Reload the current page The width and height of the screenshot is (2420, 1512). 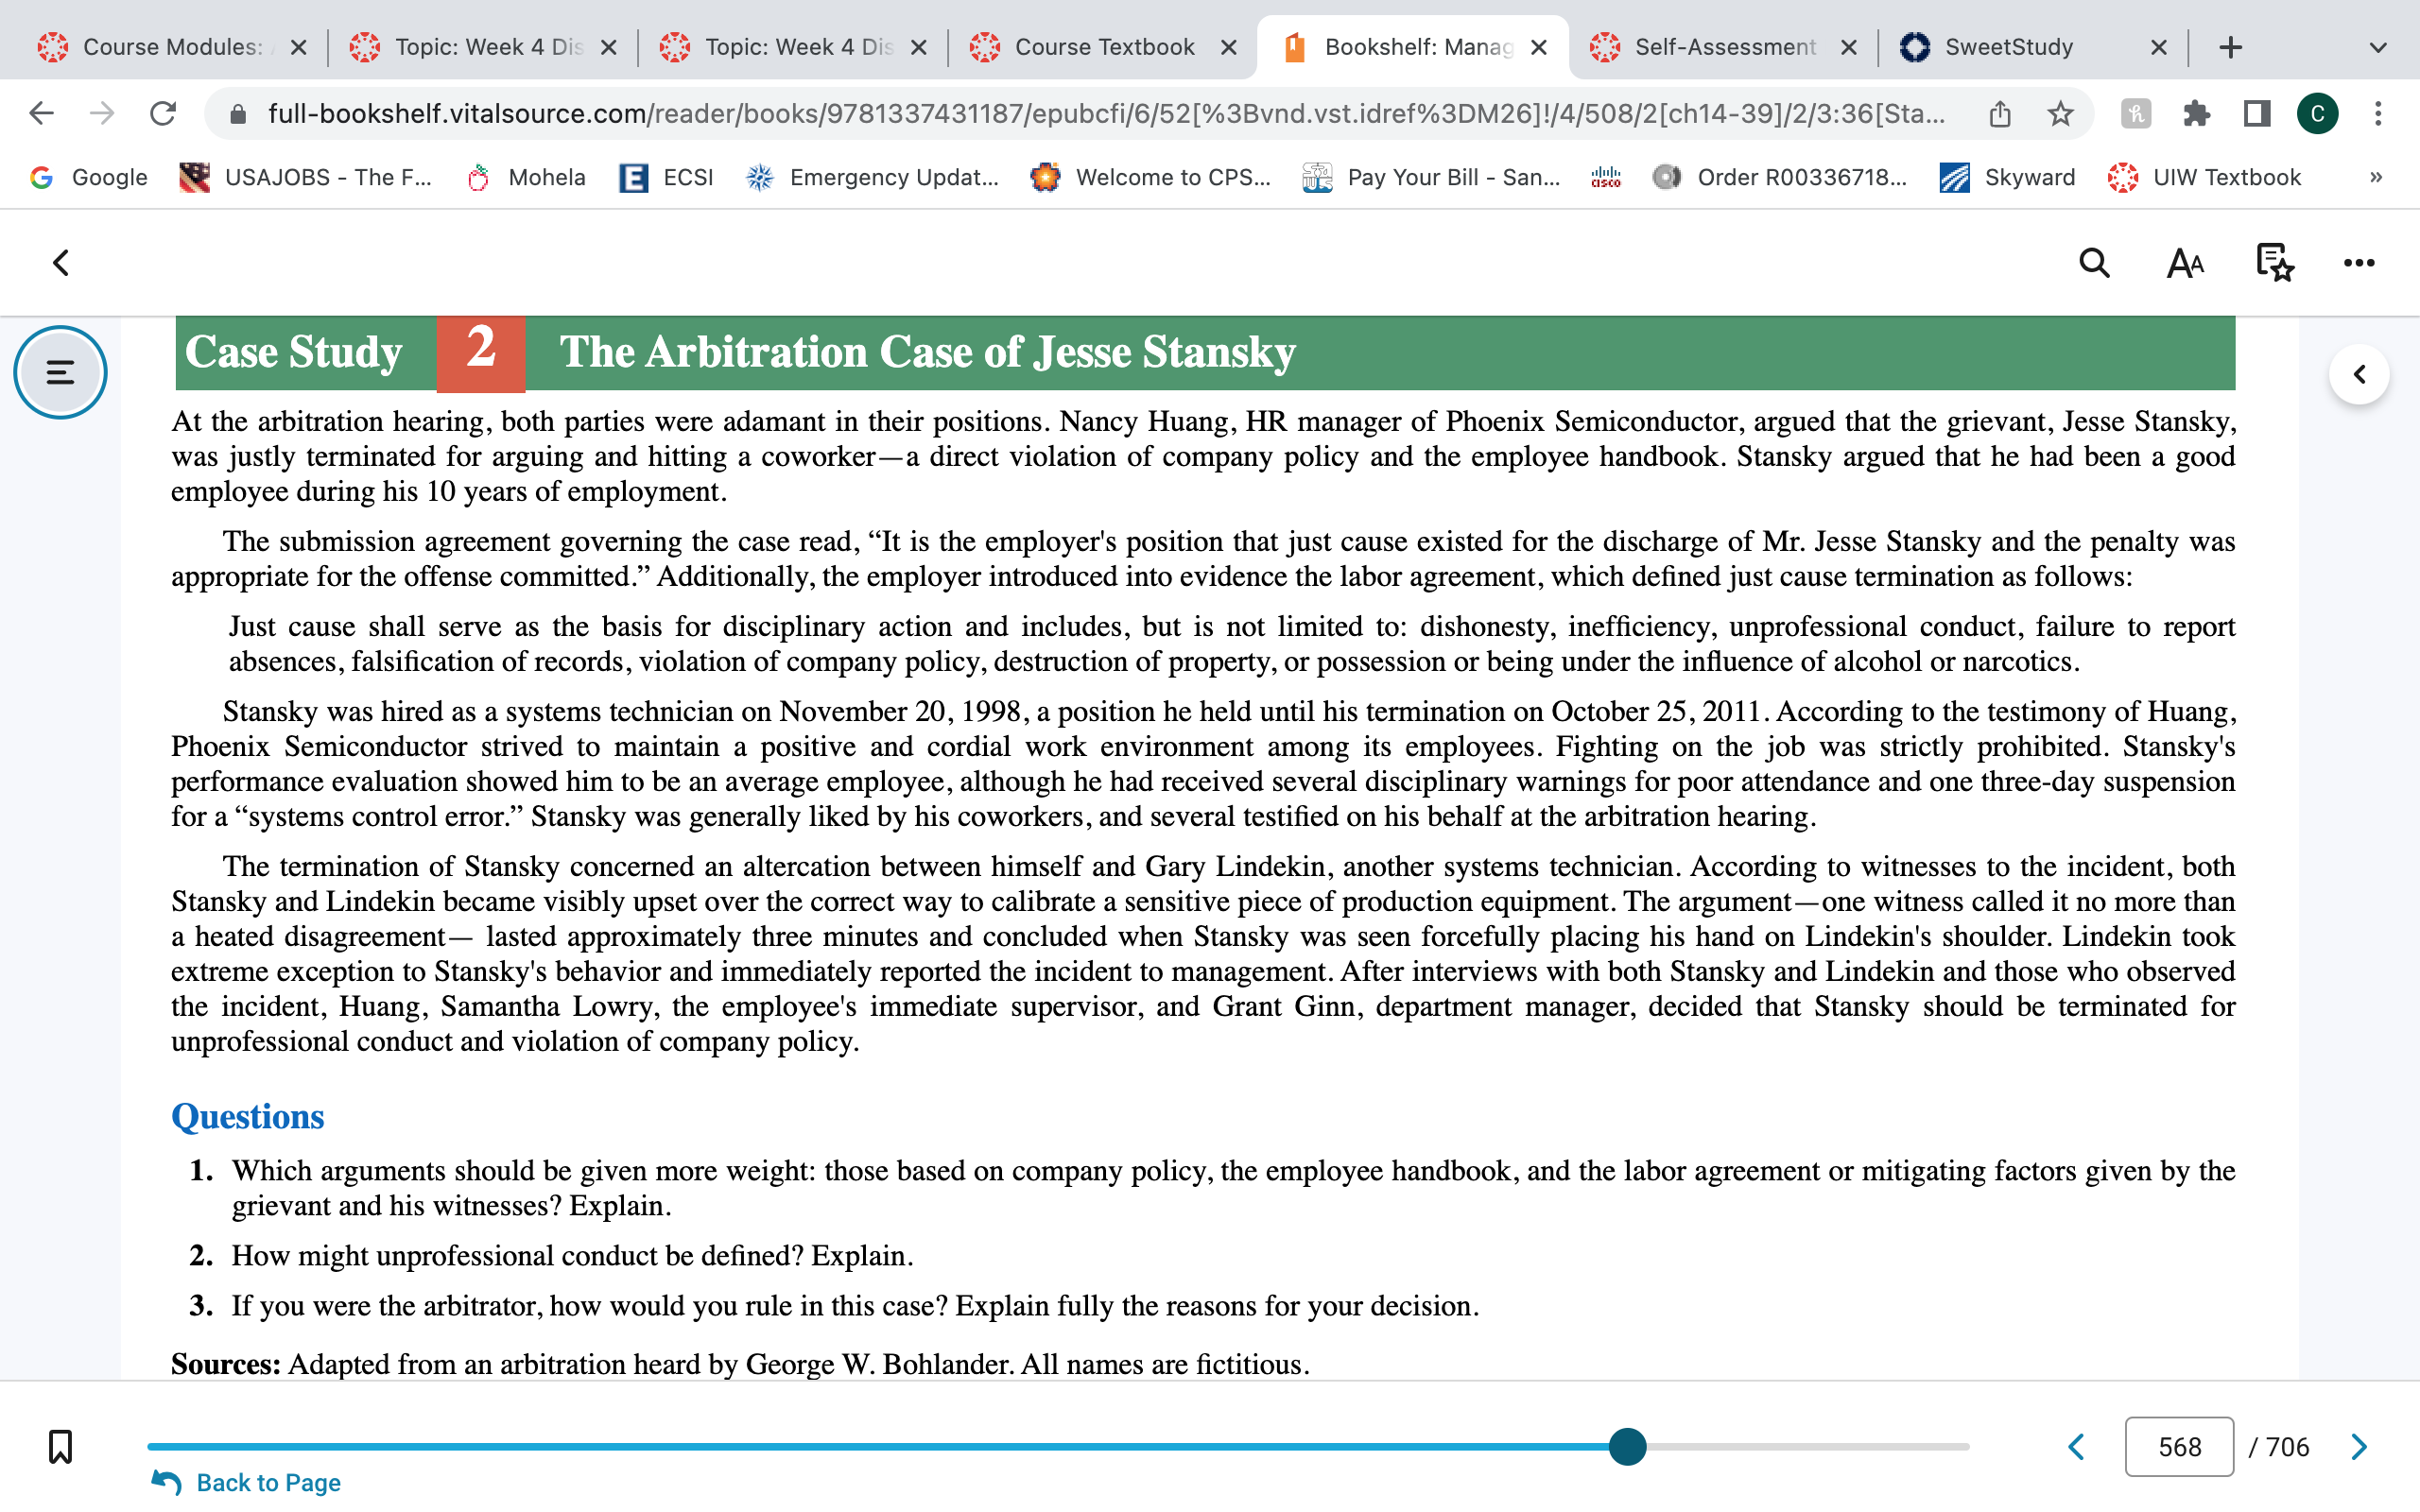[163, 113]
